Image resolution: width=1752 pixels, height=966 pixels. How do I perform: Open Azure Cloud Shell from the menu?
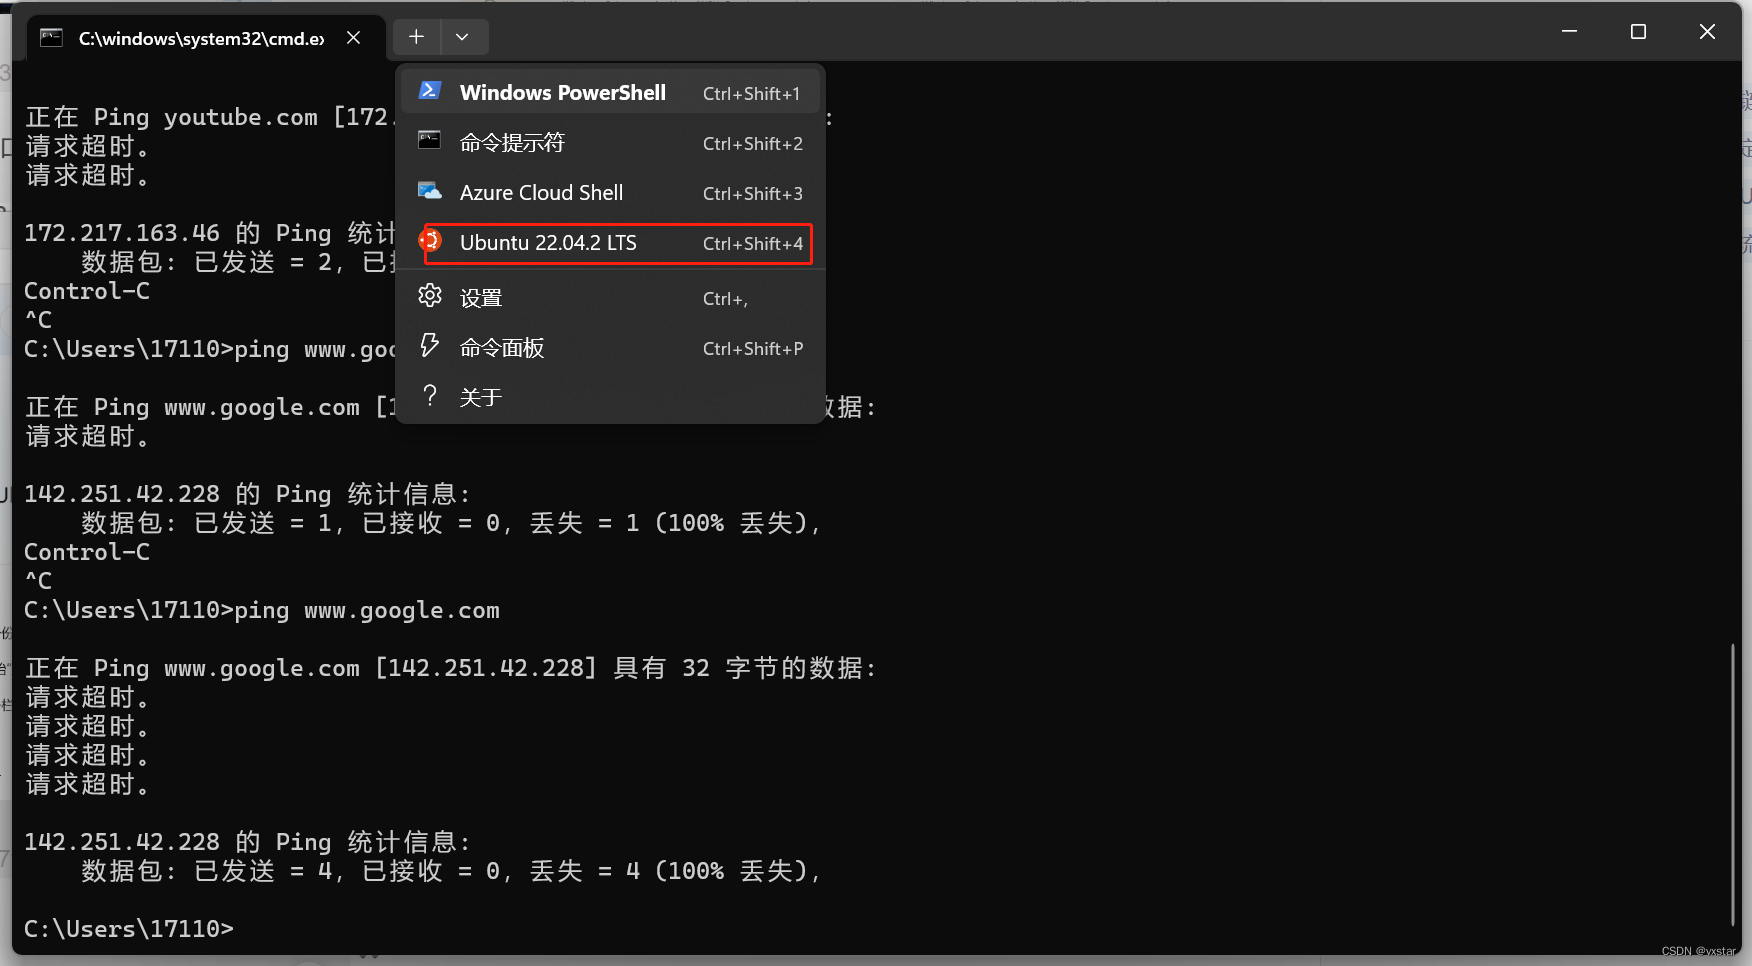click(x=541, y=192)
